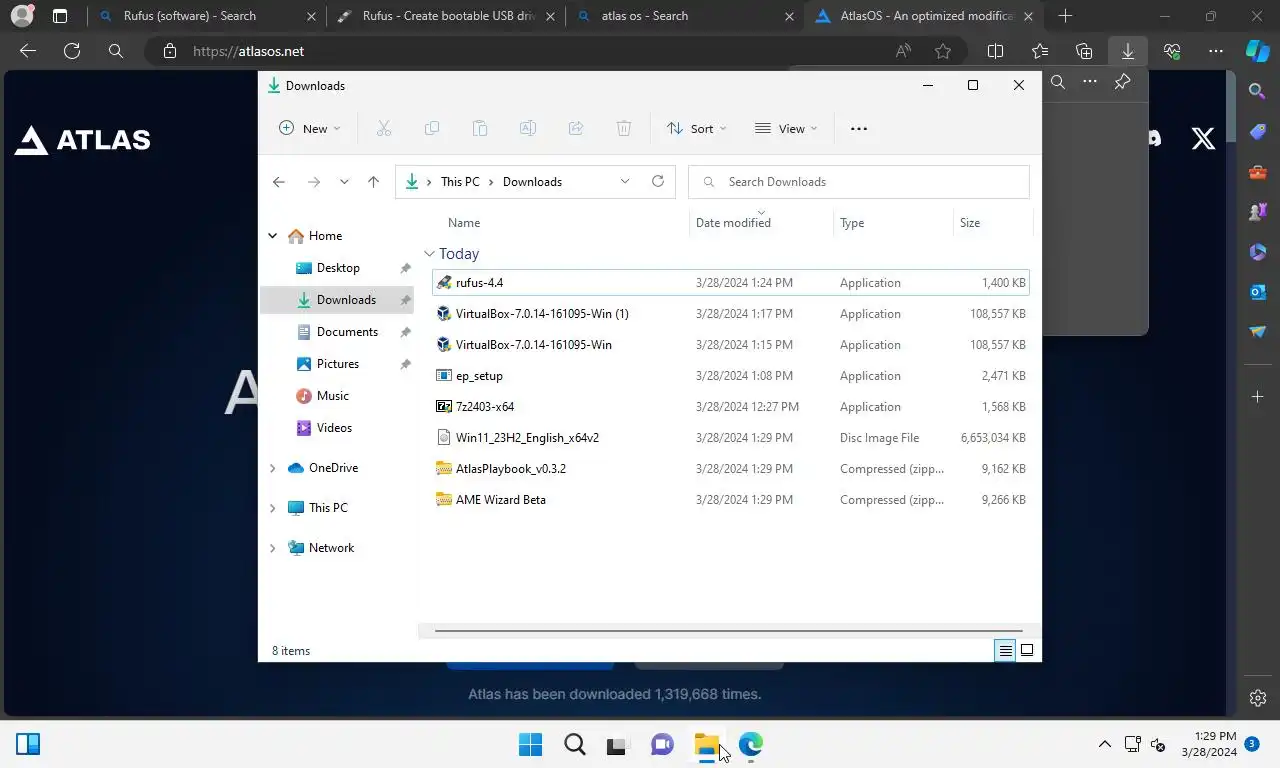Viewport: 1280px width, 768px height.
Task: Switch to Rufus (software) Search tab
Action: tap(205, 16)
